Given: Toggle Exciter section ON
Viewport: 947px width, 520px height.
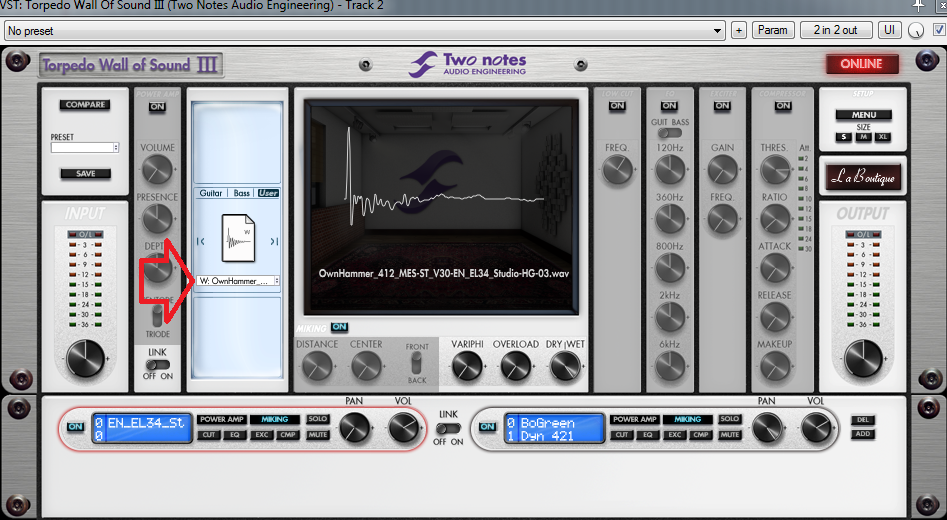Looking at the screenshot, I should (x=722, y=106).
